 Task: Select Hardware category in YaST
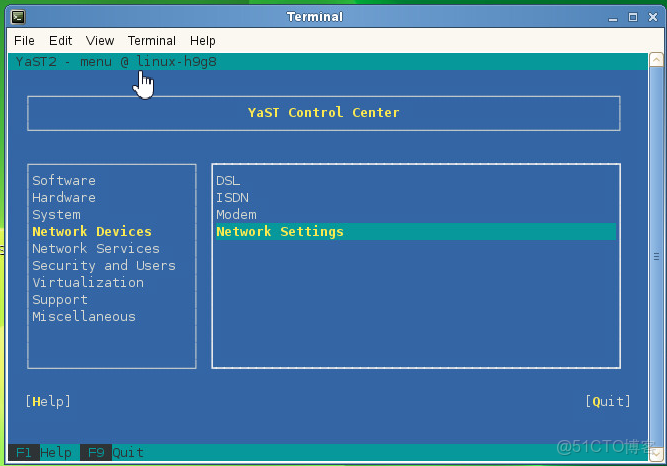pos(64,197)
